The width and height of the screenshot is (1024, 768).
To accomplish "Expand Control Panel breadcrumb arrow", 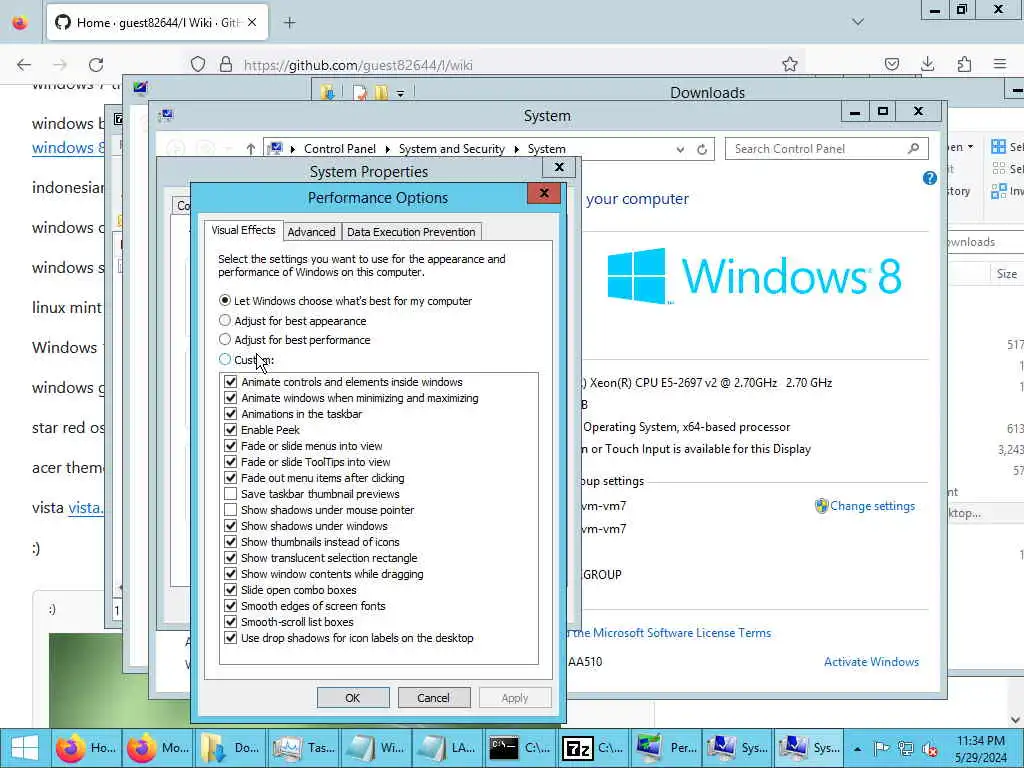I will 387,149.
